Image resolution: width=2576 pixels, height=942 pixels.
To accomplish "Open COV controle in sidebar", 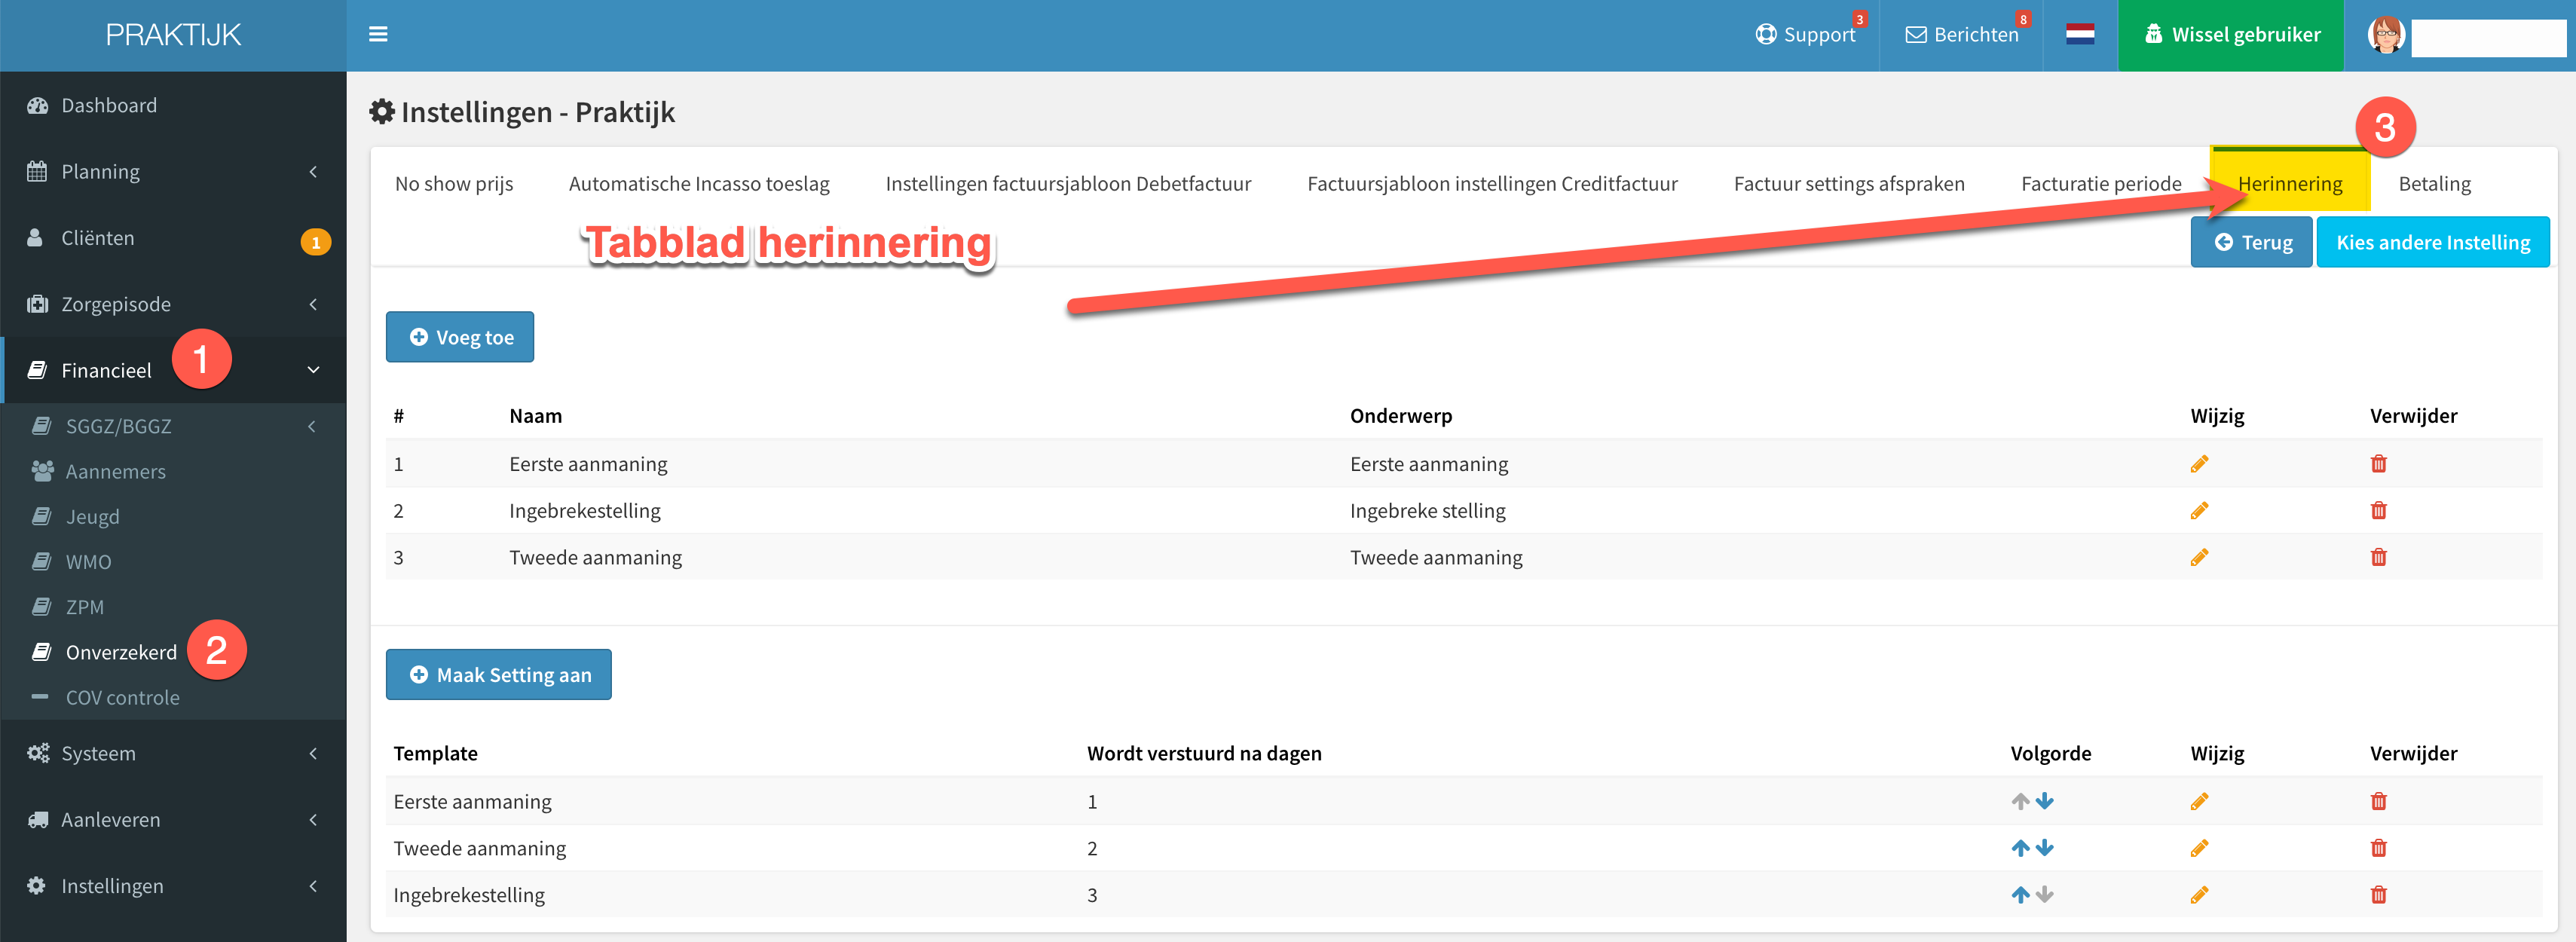I will point(123,697).
